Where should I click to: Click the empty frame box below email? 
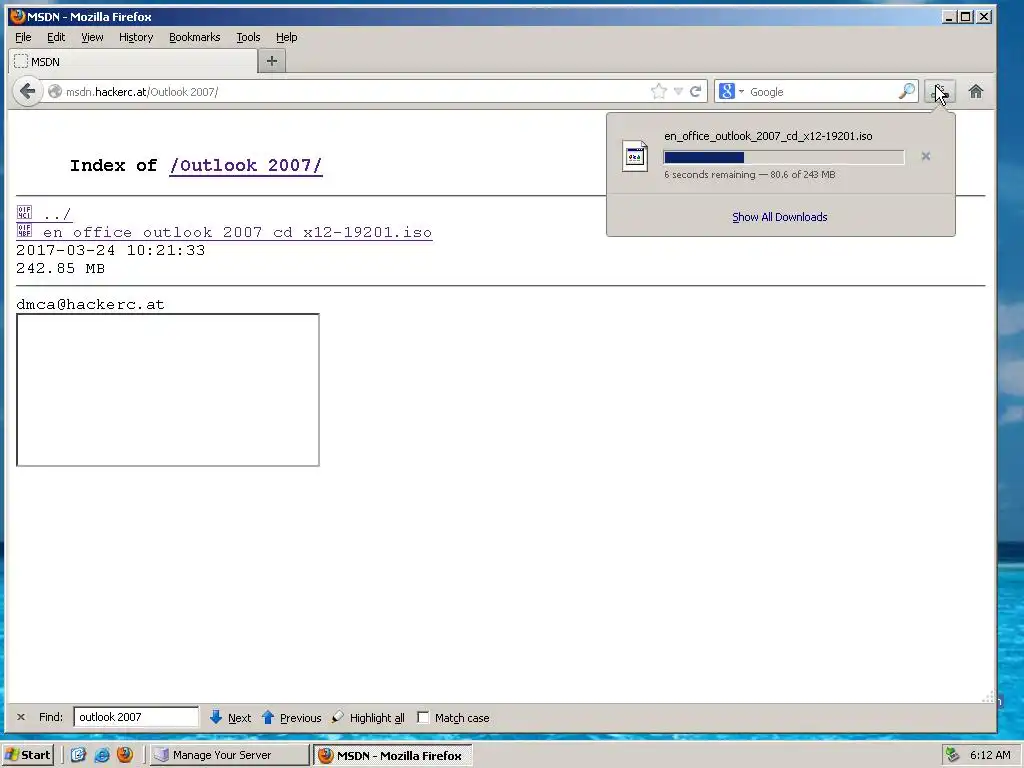[x=168, y=390]
